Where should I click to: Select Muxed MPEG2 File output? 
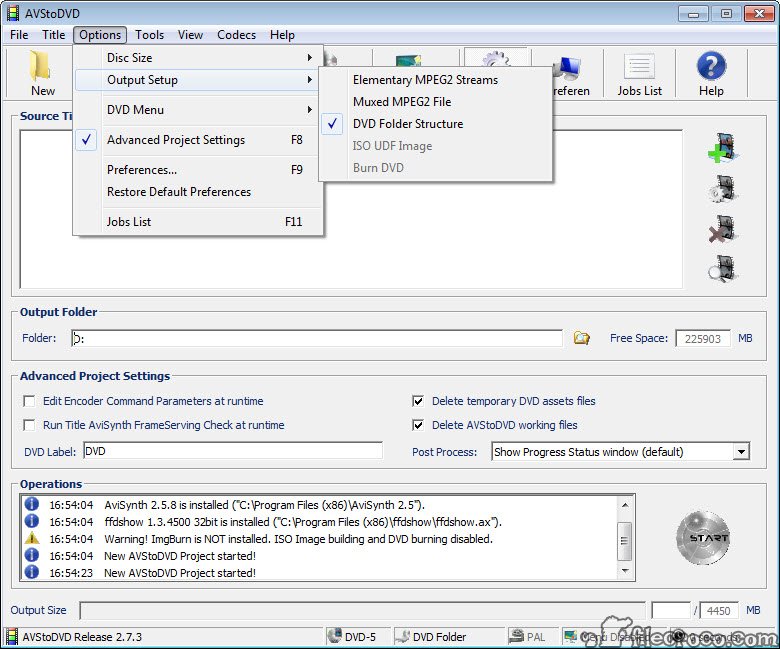[x=435, y=101]
